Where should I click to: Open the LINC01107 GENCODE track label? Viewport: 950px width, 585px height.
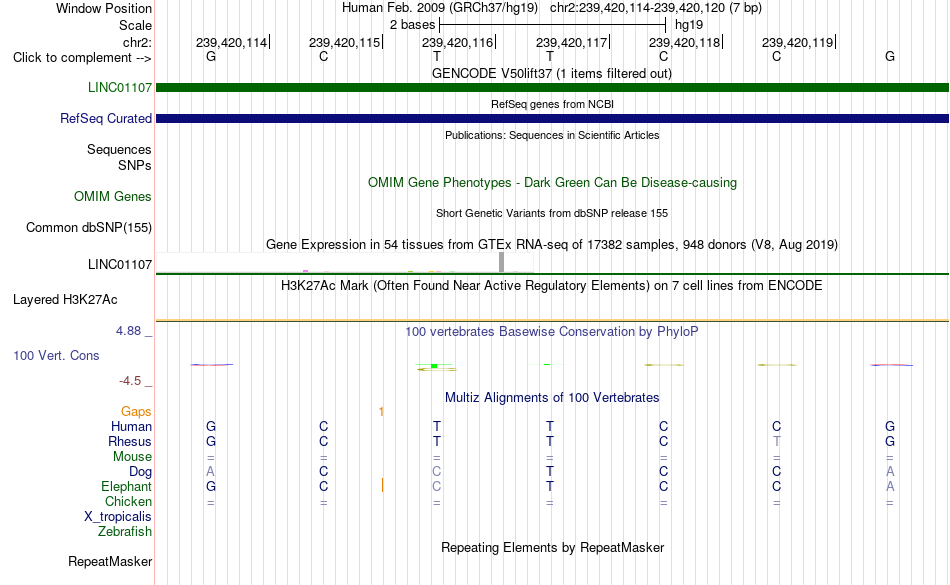pyautogui.click(x=119, y=88)
